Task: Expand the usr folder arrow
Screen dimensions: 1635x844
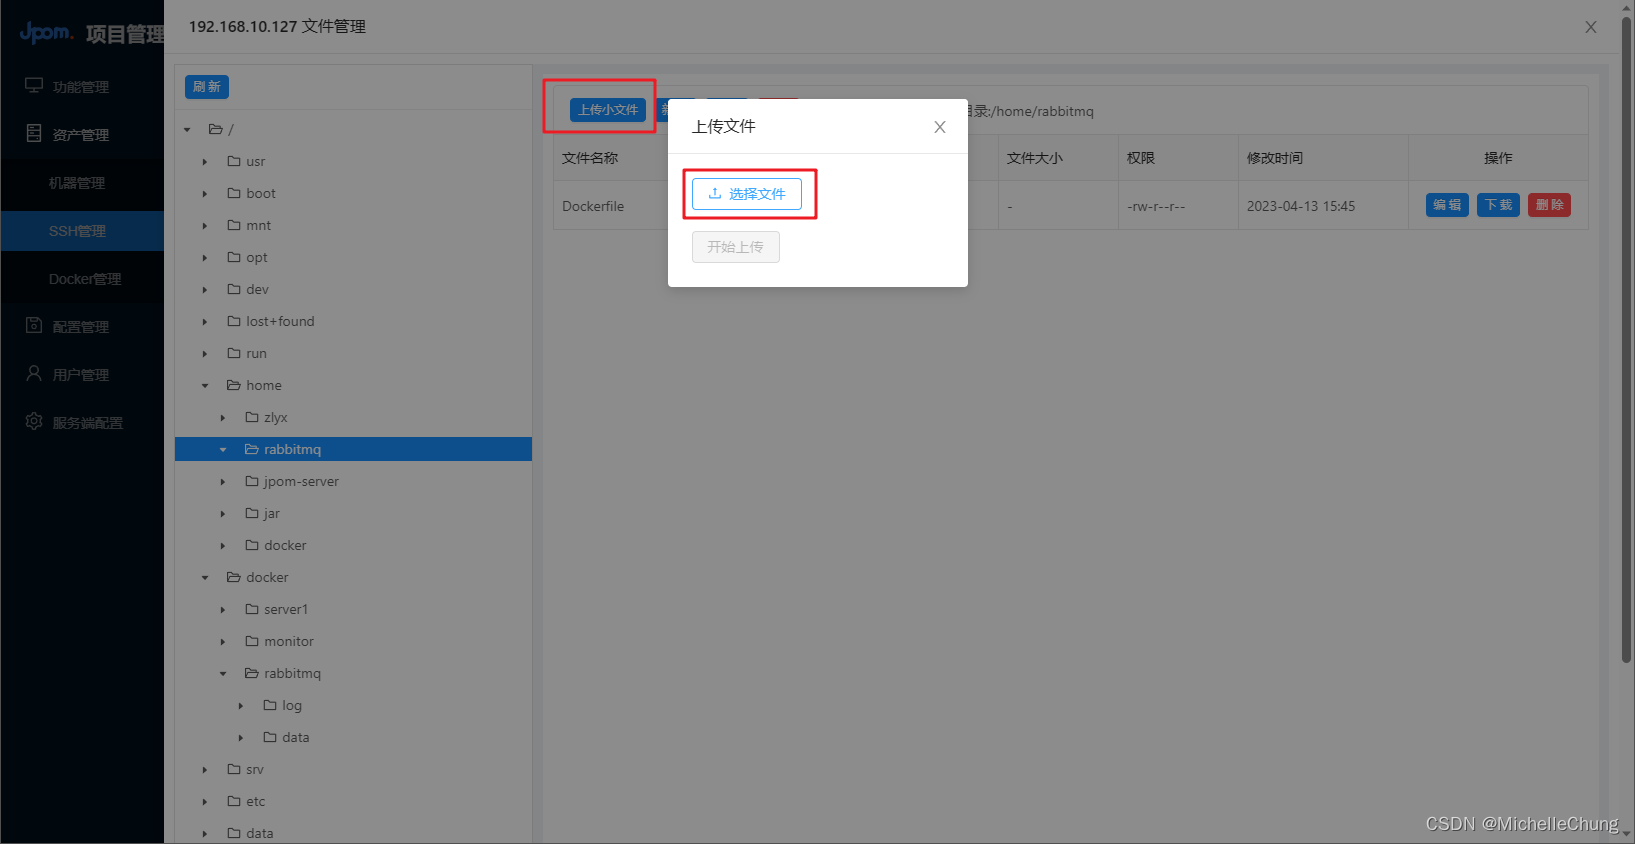Action: click(205, 161)
